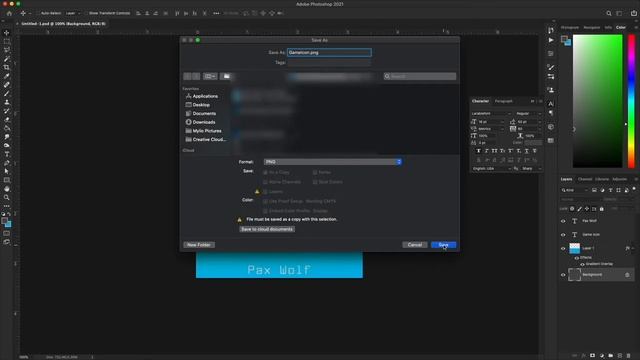Open the anti-aliasing Sharp dropdown
The height and width of the screenshot is (360, 640).
tap(531, 169)
